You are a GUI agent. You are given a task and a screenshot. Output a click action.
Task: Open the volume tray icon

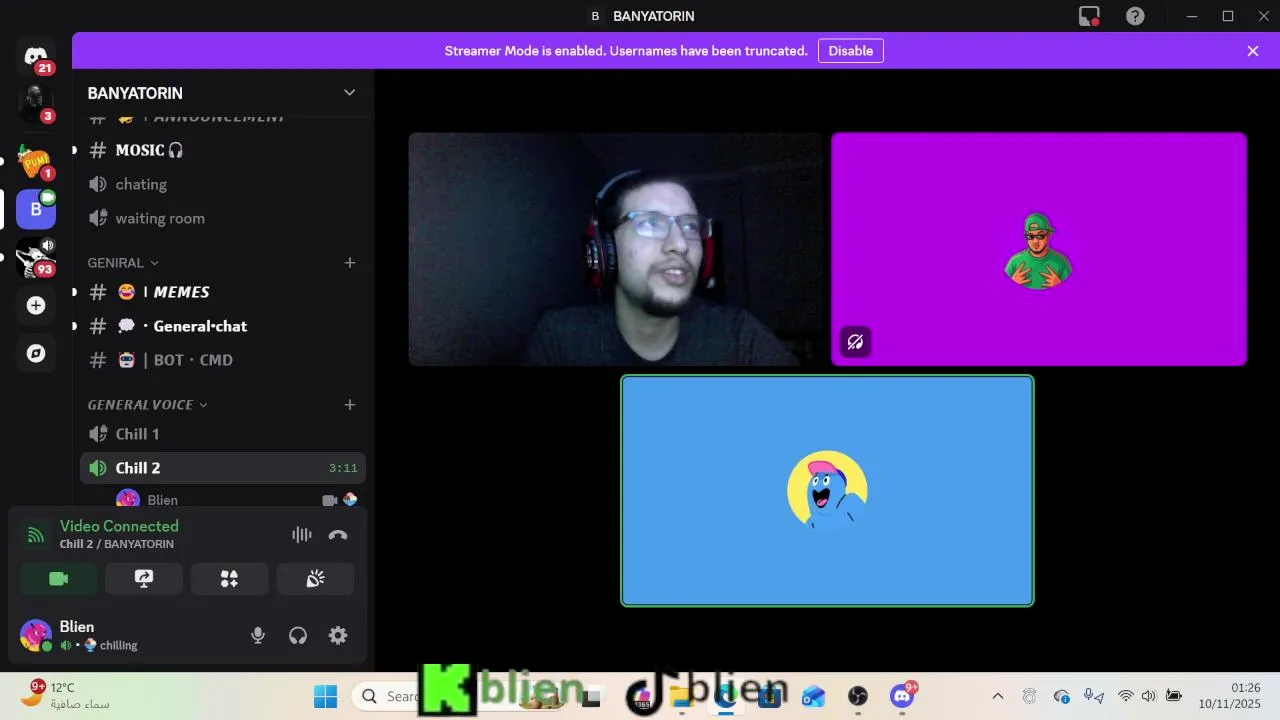pyautogui.click(x=1149, y=696)
